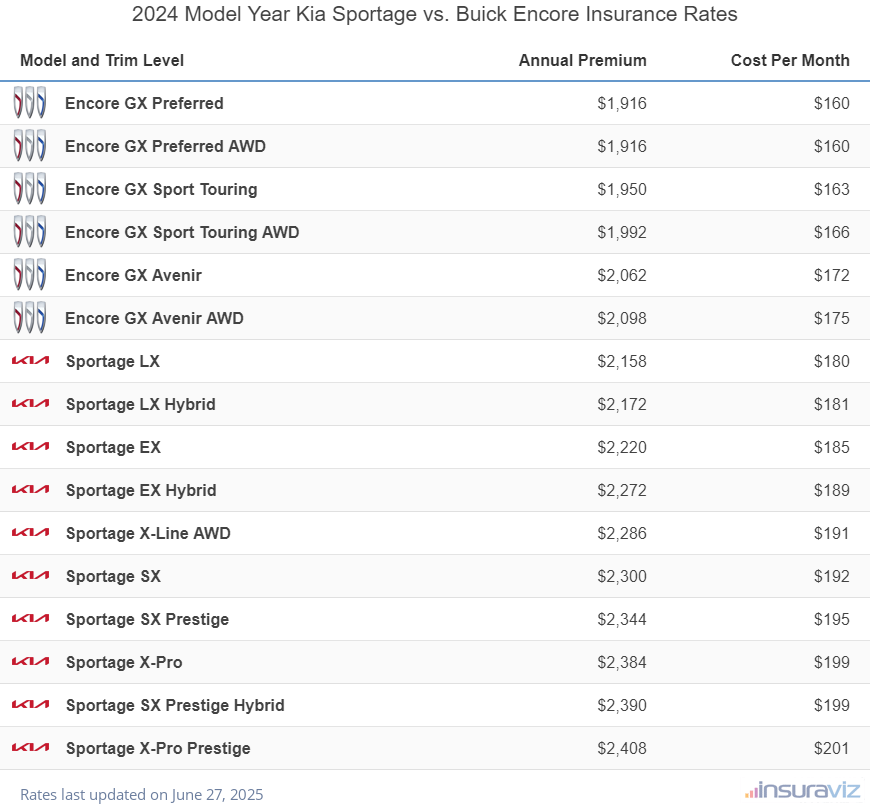Select the Sportage EX Hybrid trim name
The width and height of the screenshot is (870, 810).
[x=141, y=490]
